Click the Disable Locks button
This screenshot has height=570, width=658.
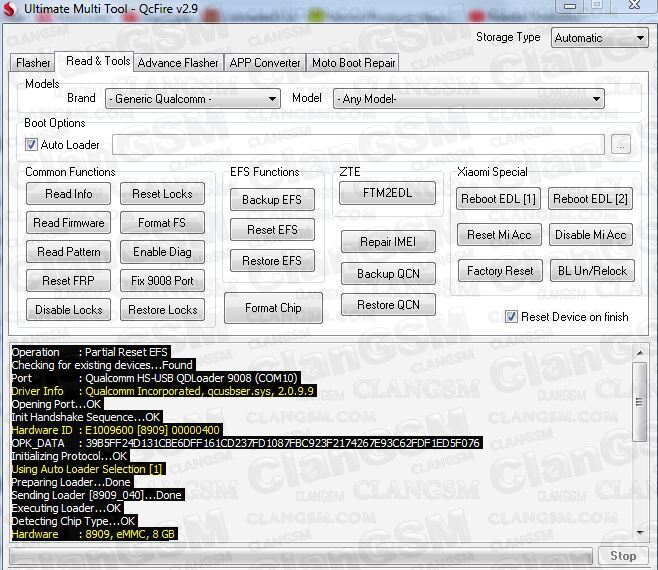pyautogui.click(x=68, y=310)
